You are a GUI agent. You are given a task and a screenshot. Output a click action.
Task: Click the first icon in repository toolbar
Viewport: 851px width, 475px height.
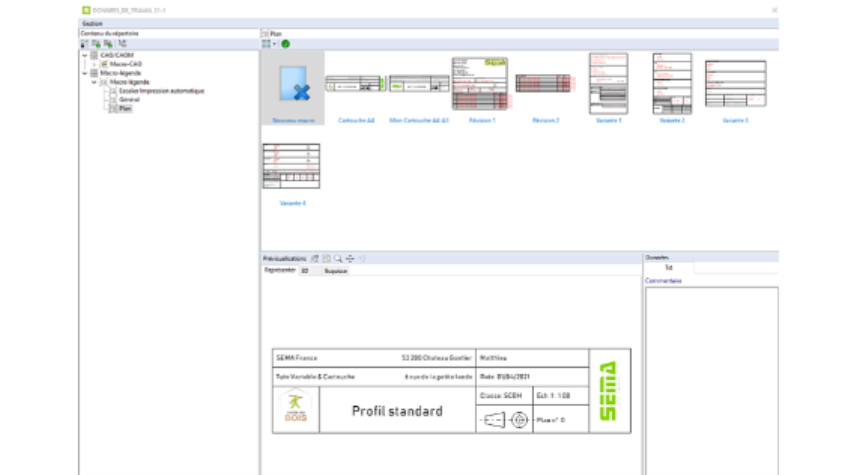84,44
